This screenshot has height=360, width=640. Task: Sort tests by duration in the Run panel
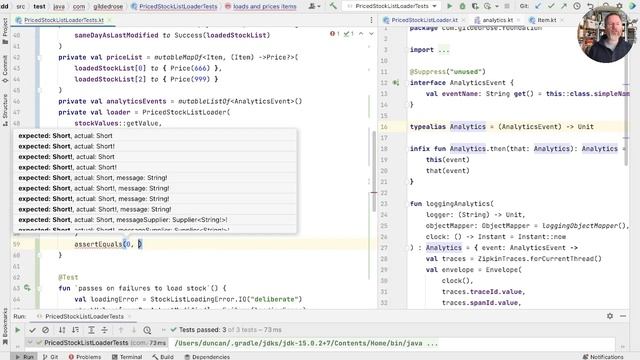point(76,330)
